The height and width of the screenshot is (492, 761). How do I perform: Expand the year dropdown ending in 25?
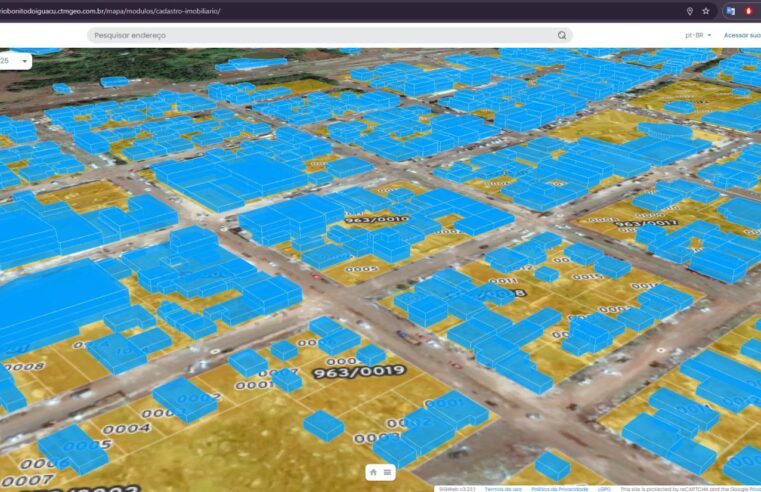[15, 61]
